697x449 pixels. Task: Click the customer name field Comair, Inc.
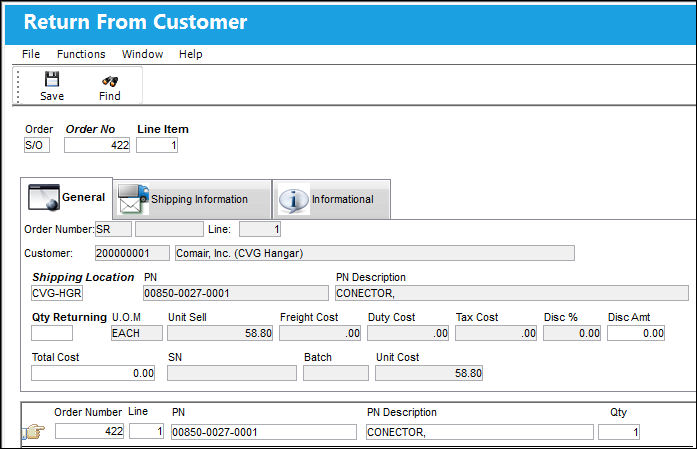(x=375, y=253)
